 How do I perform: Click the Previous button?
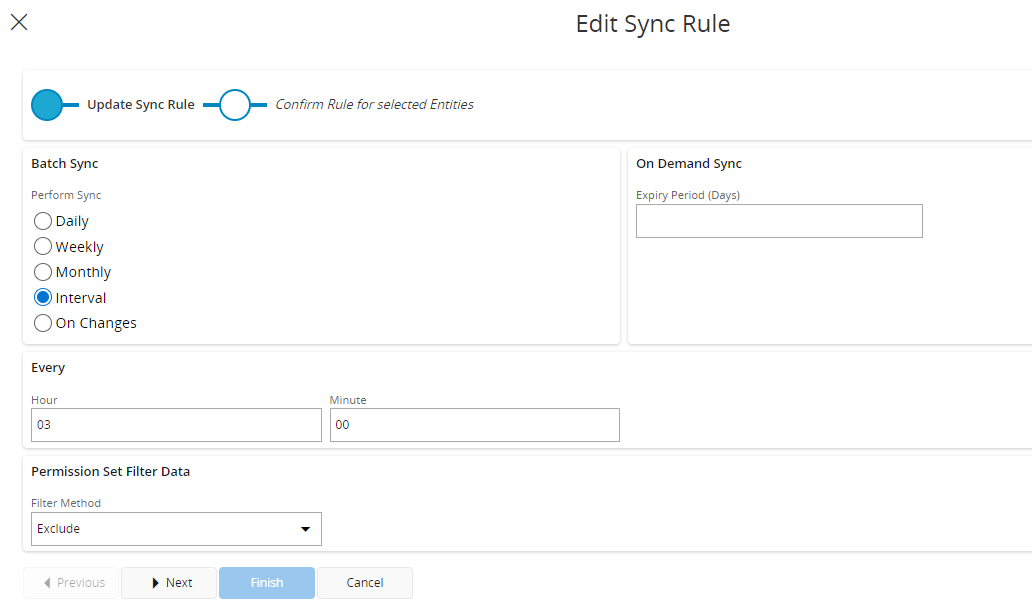(x=71, y=583)
